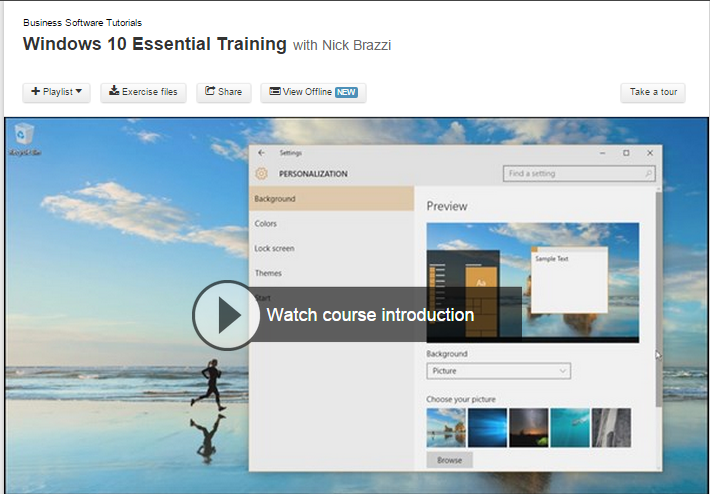710x494 pixels.
Task: Click the download icon on Exercise files
Action: (x=114, y=91)
